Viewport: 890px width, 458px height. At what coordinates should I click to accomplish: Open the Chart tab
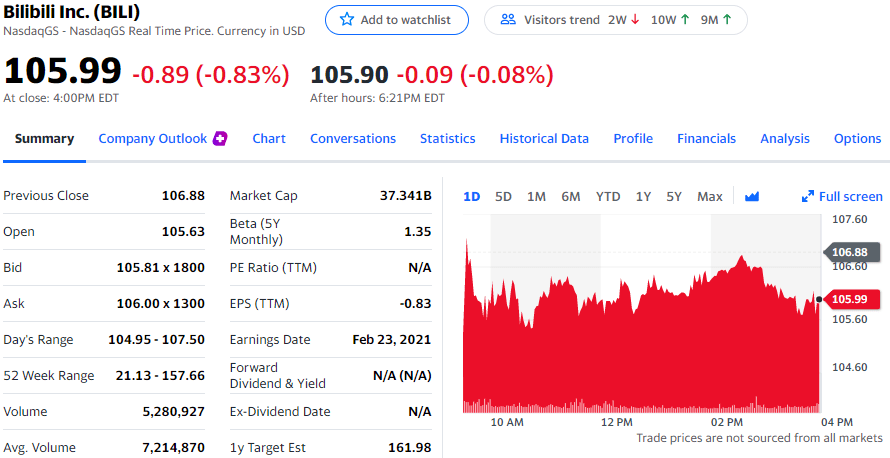coord(268,139)
